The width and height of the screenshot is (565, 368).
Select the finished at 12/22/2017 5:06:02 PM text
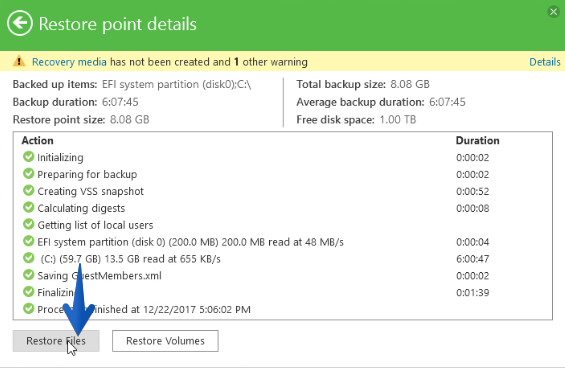172,310
